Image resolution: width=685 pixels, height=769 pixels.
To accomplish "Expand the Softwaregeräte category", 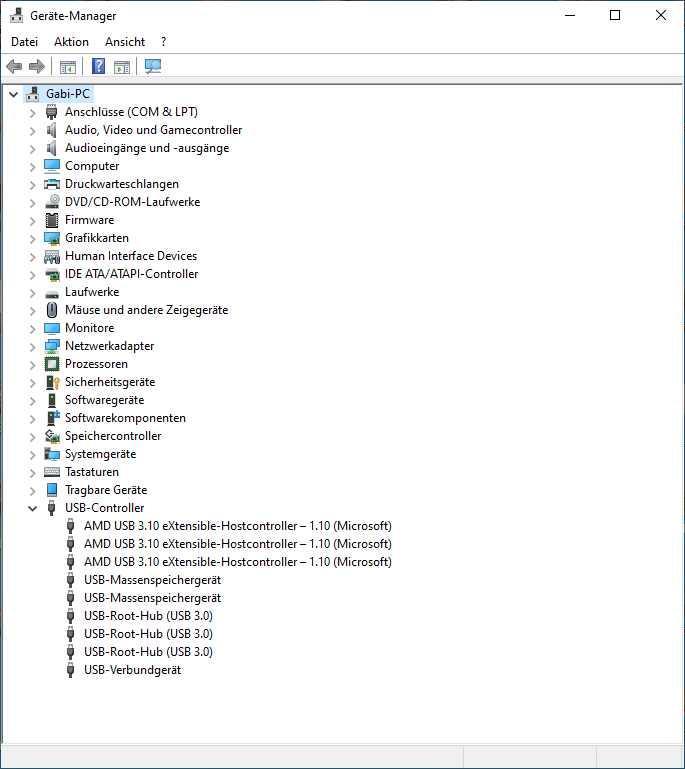I will pos(32,401).
